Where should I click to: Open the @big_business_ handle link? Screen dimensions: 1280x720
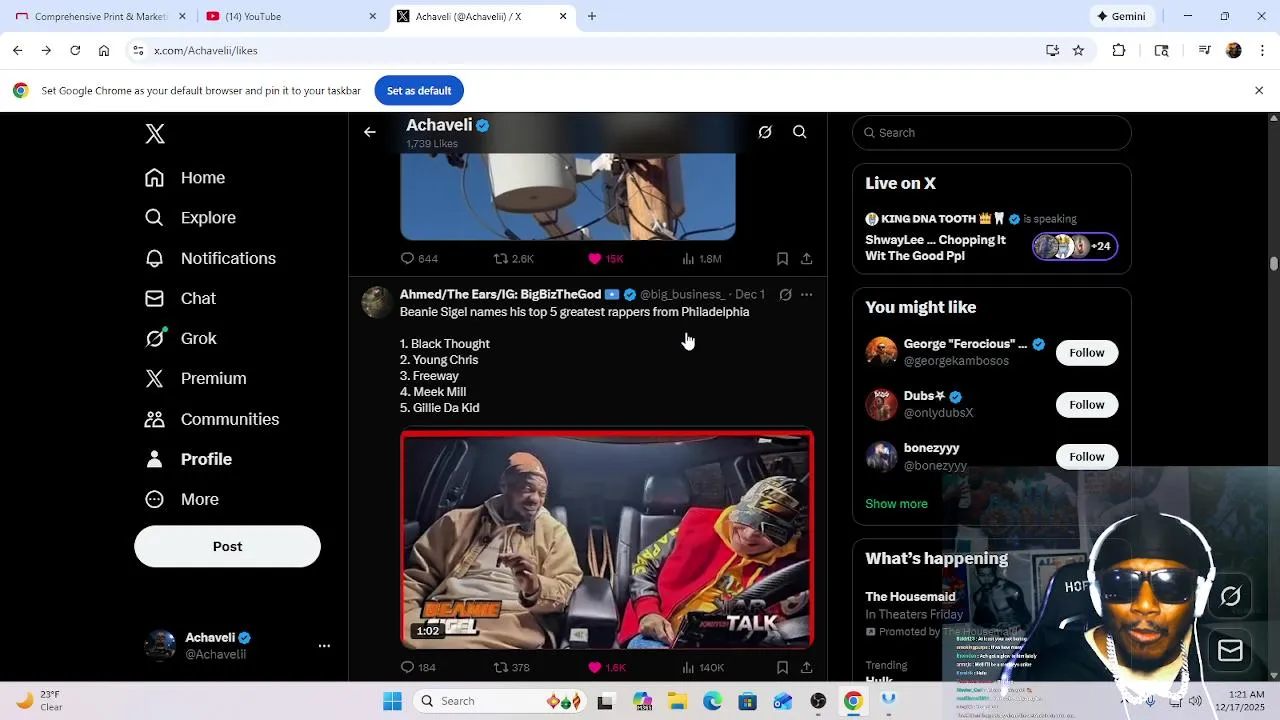pos(683,294)
